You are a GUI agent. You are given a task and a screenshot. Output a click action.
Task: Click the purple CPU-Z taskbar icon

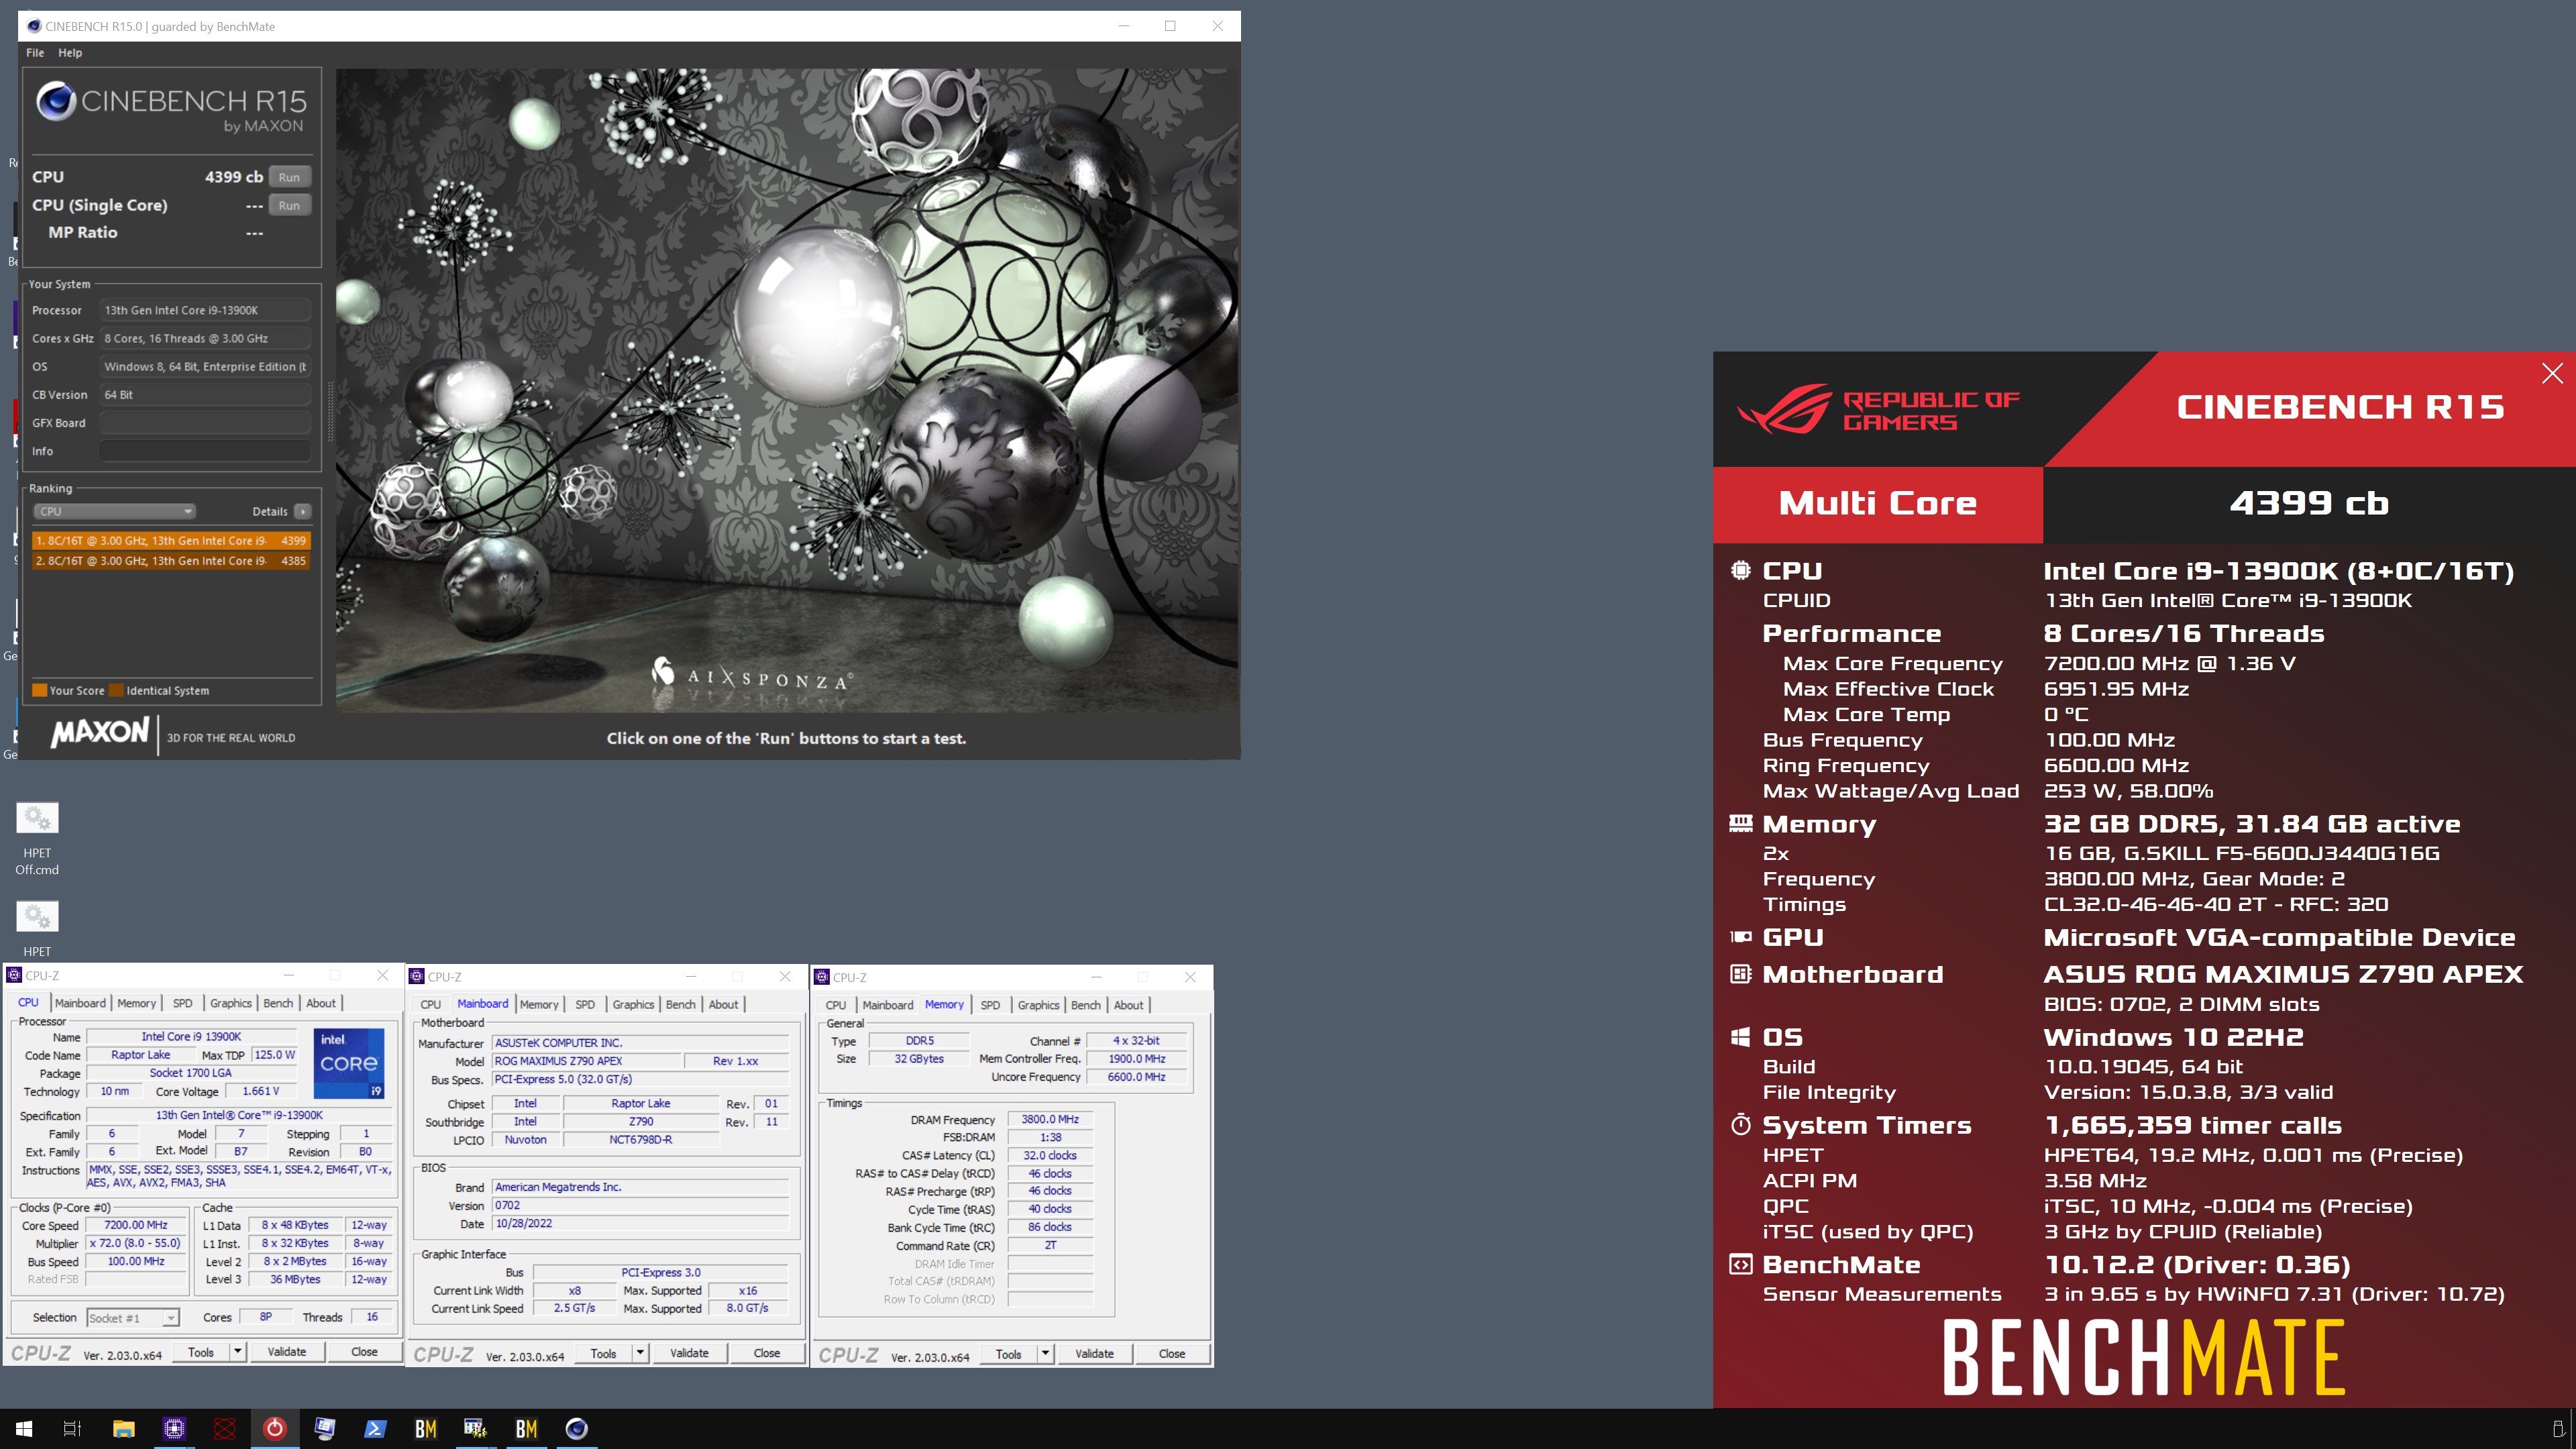(174, 1428)
